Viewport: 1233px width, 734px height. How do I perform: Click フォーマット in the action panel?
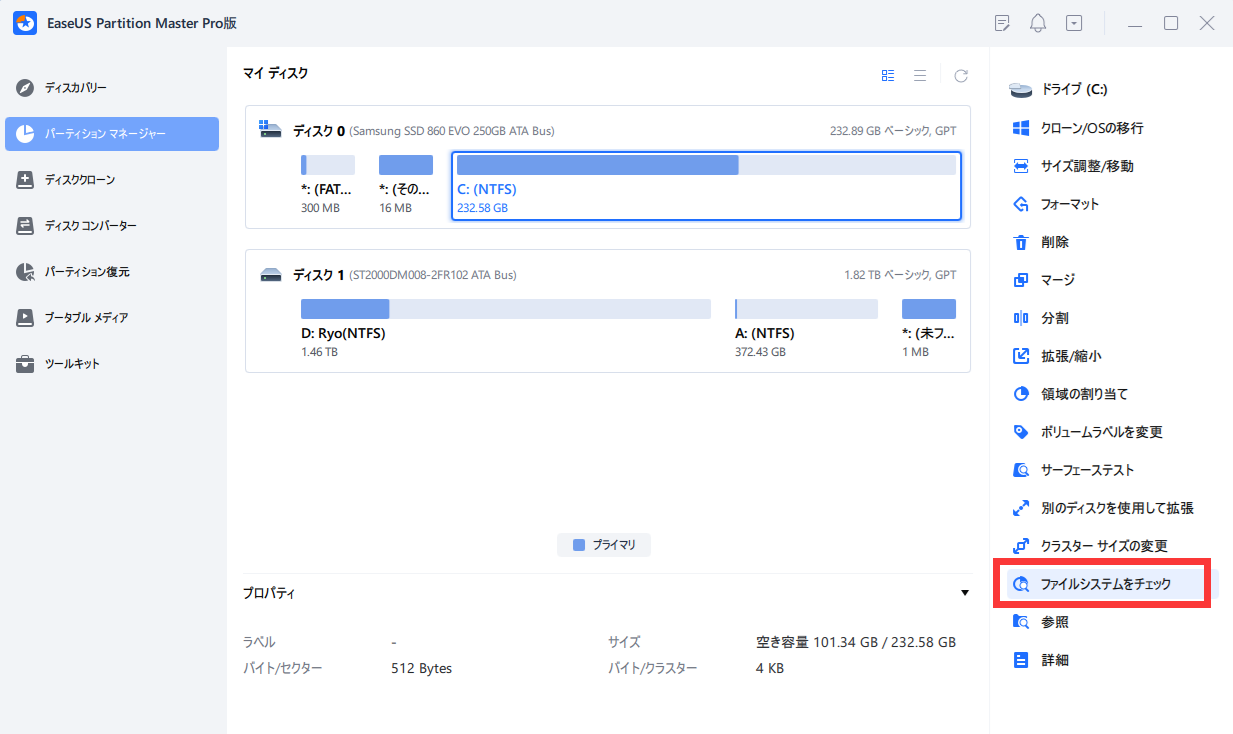tap(1069, 204)
